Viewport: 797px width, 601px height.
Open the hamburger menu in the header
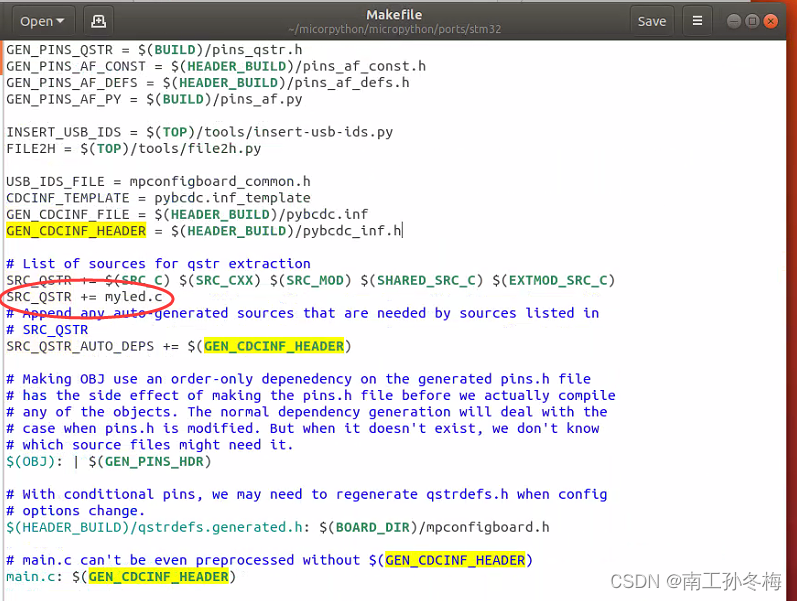[697, 21]
